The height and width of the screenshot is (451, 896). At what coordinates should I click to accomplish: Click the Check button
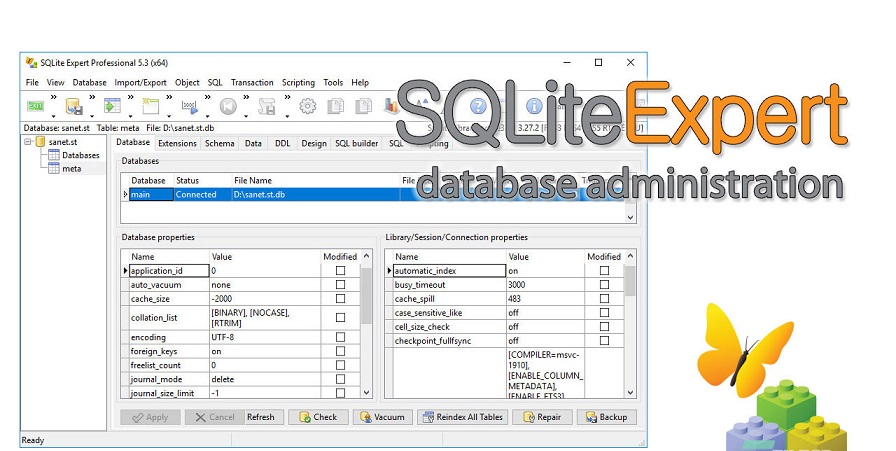317,417
